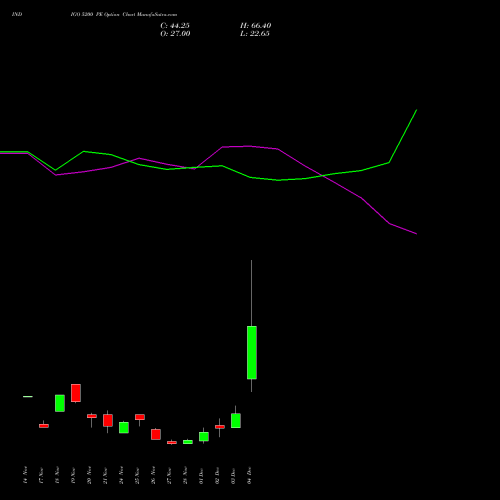Select the 27 Nov date label
This screenshot has height=500, width=500.
pos(169,475)
